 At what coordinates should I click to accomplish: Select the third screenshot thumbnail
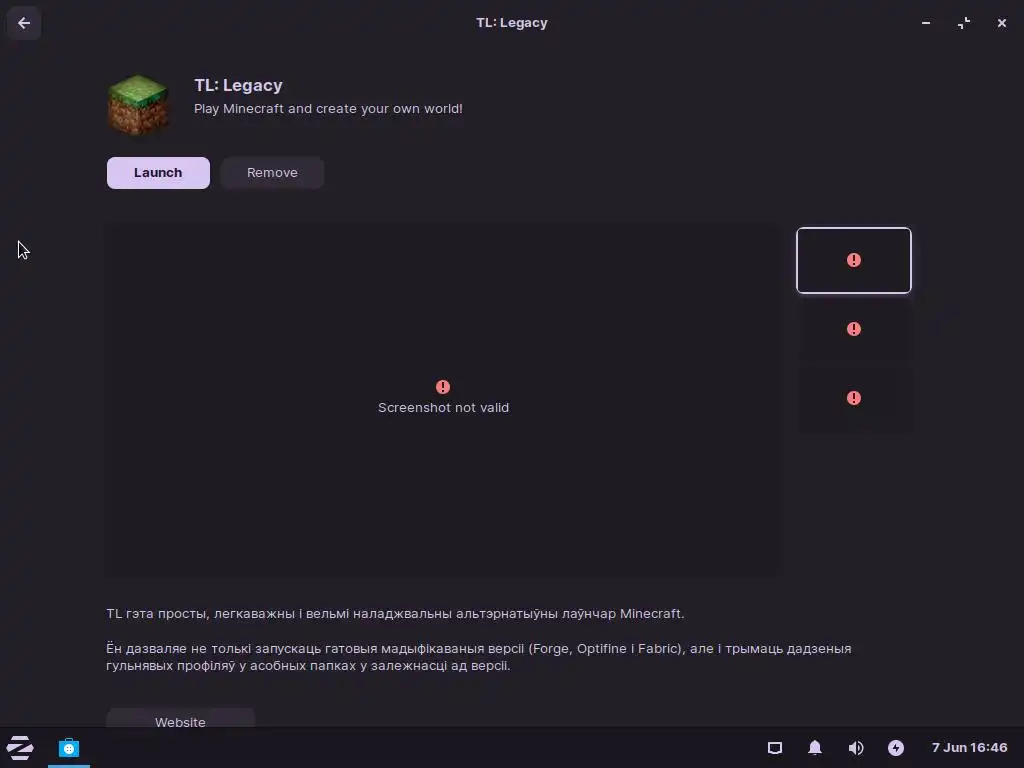854,398
